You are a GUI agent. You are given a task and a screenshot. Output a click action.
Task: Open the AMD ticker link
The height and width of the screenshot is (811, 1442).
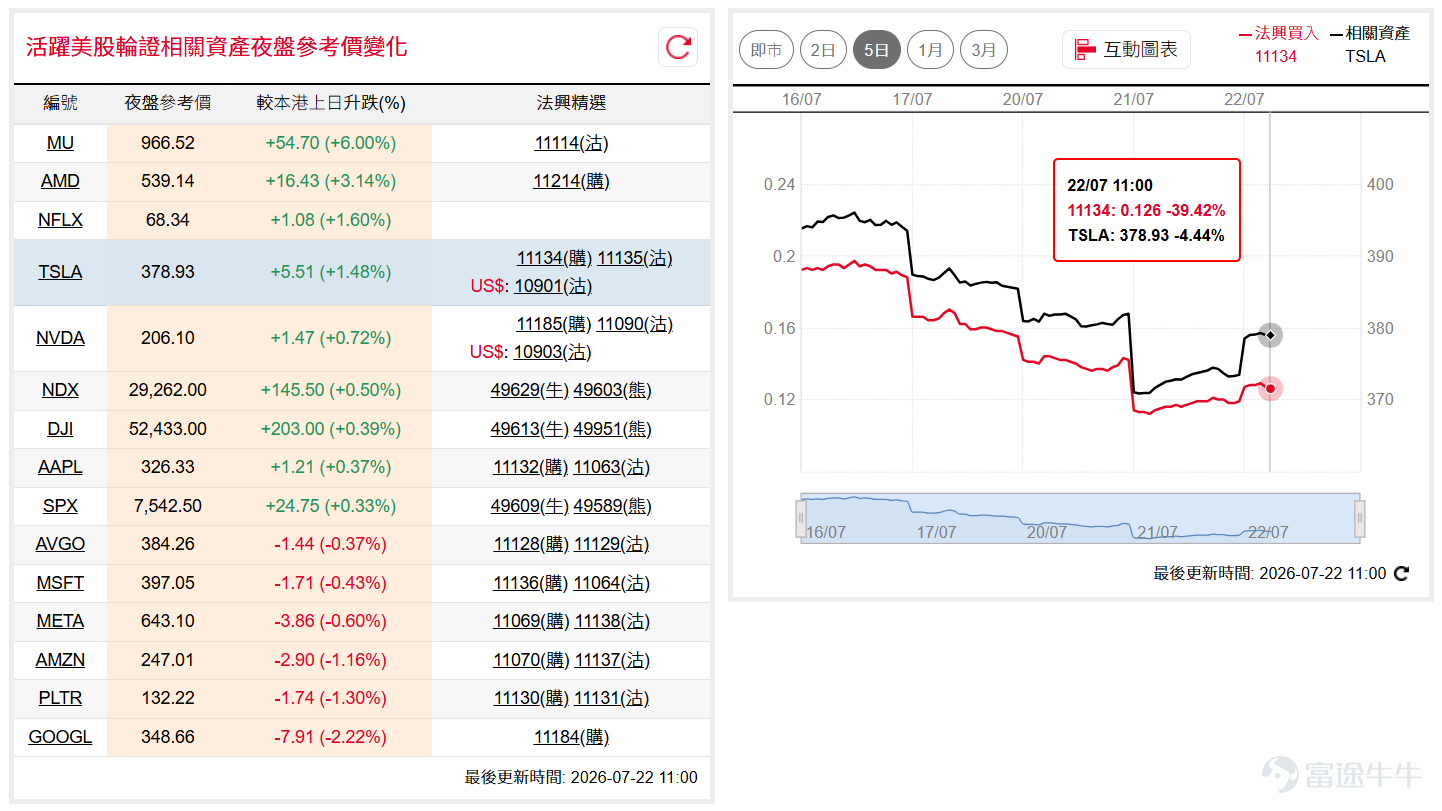click(60, 181)
